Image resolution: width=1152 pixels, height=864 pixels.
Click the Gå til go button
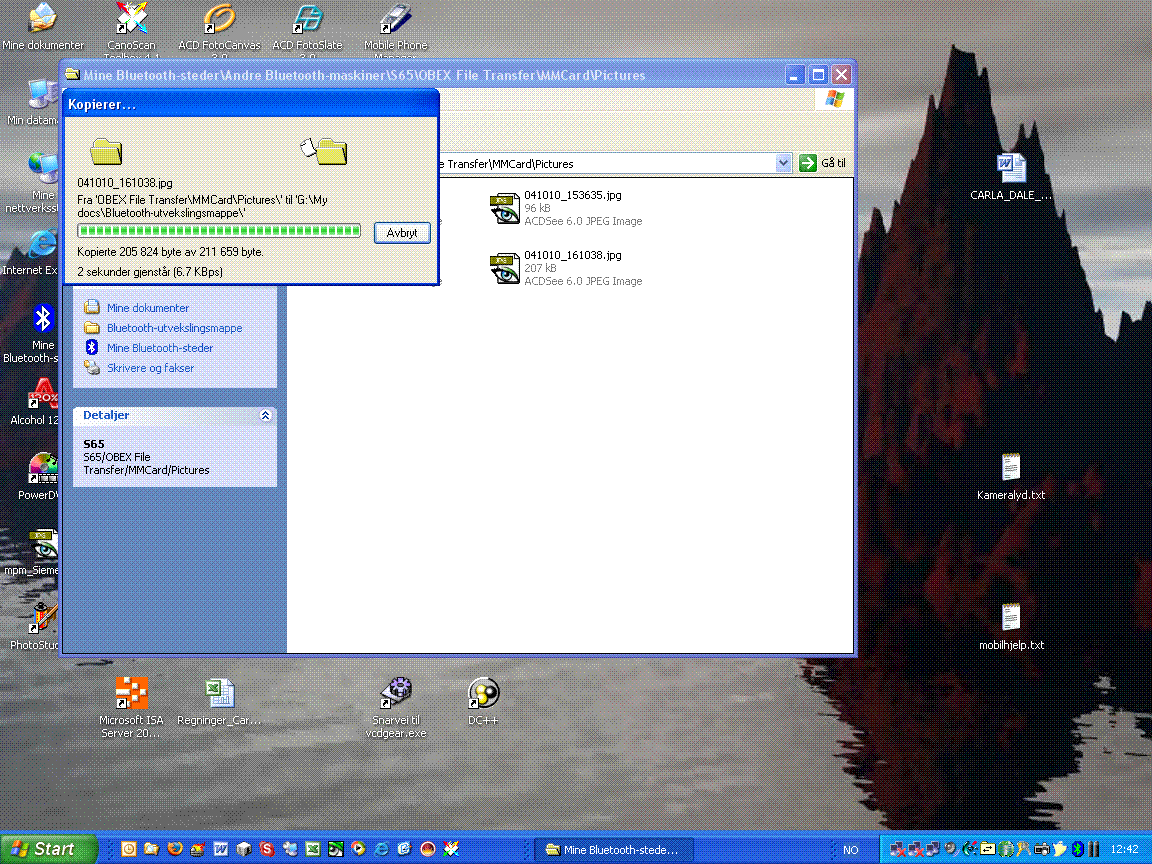coord(823,163)
